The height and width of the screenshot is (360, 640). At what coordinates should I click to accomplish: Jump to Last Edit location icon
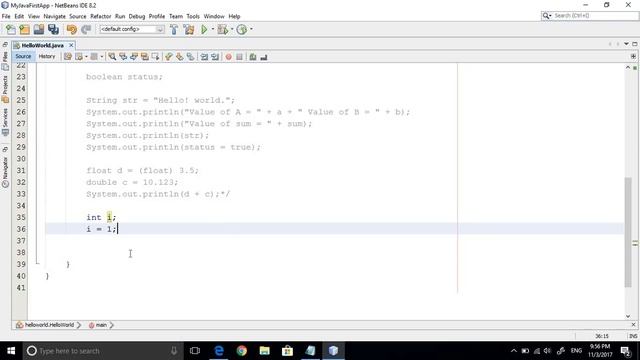pyautogui.click(x=68, y=57)
